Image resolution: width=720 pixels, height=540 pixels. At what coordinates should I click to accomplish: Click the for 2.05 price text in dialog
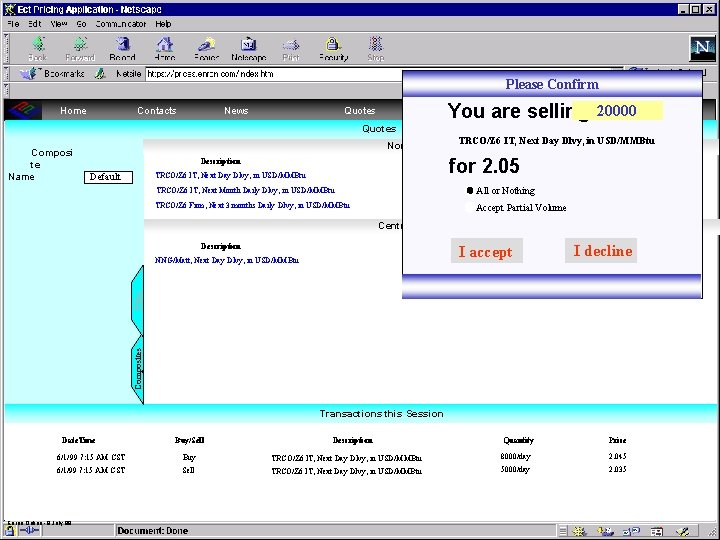(x=484, y=166)
